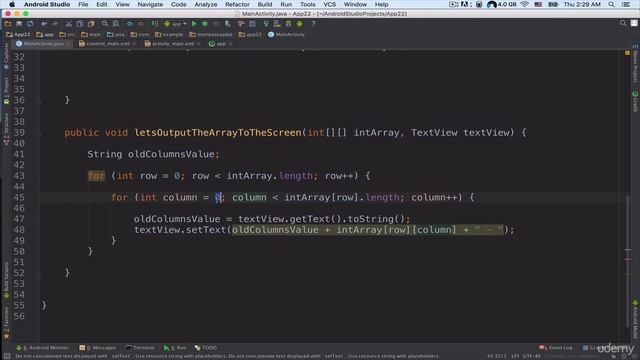Click the Open folder toolbar icon
Image resolution: width=640 pixels, height=360 pixels.
click(8, 24)
